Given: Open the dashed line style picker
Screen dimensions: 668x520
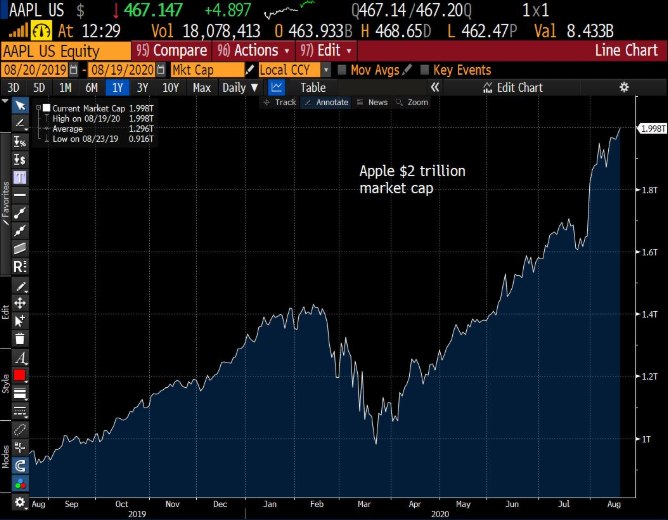Looking at the screenshot, I should click(20, 411).
